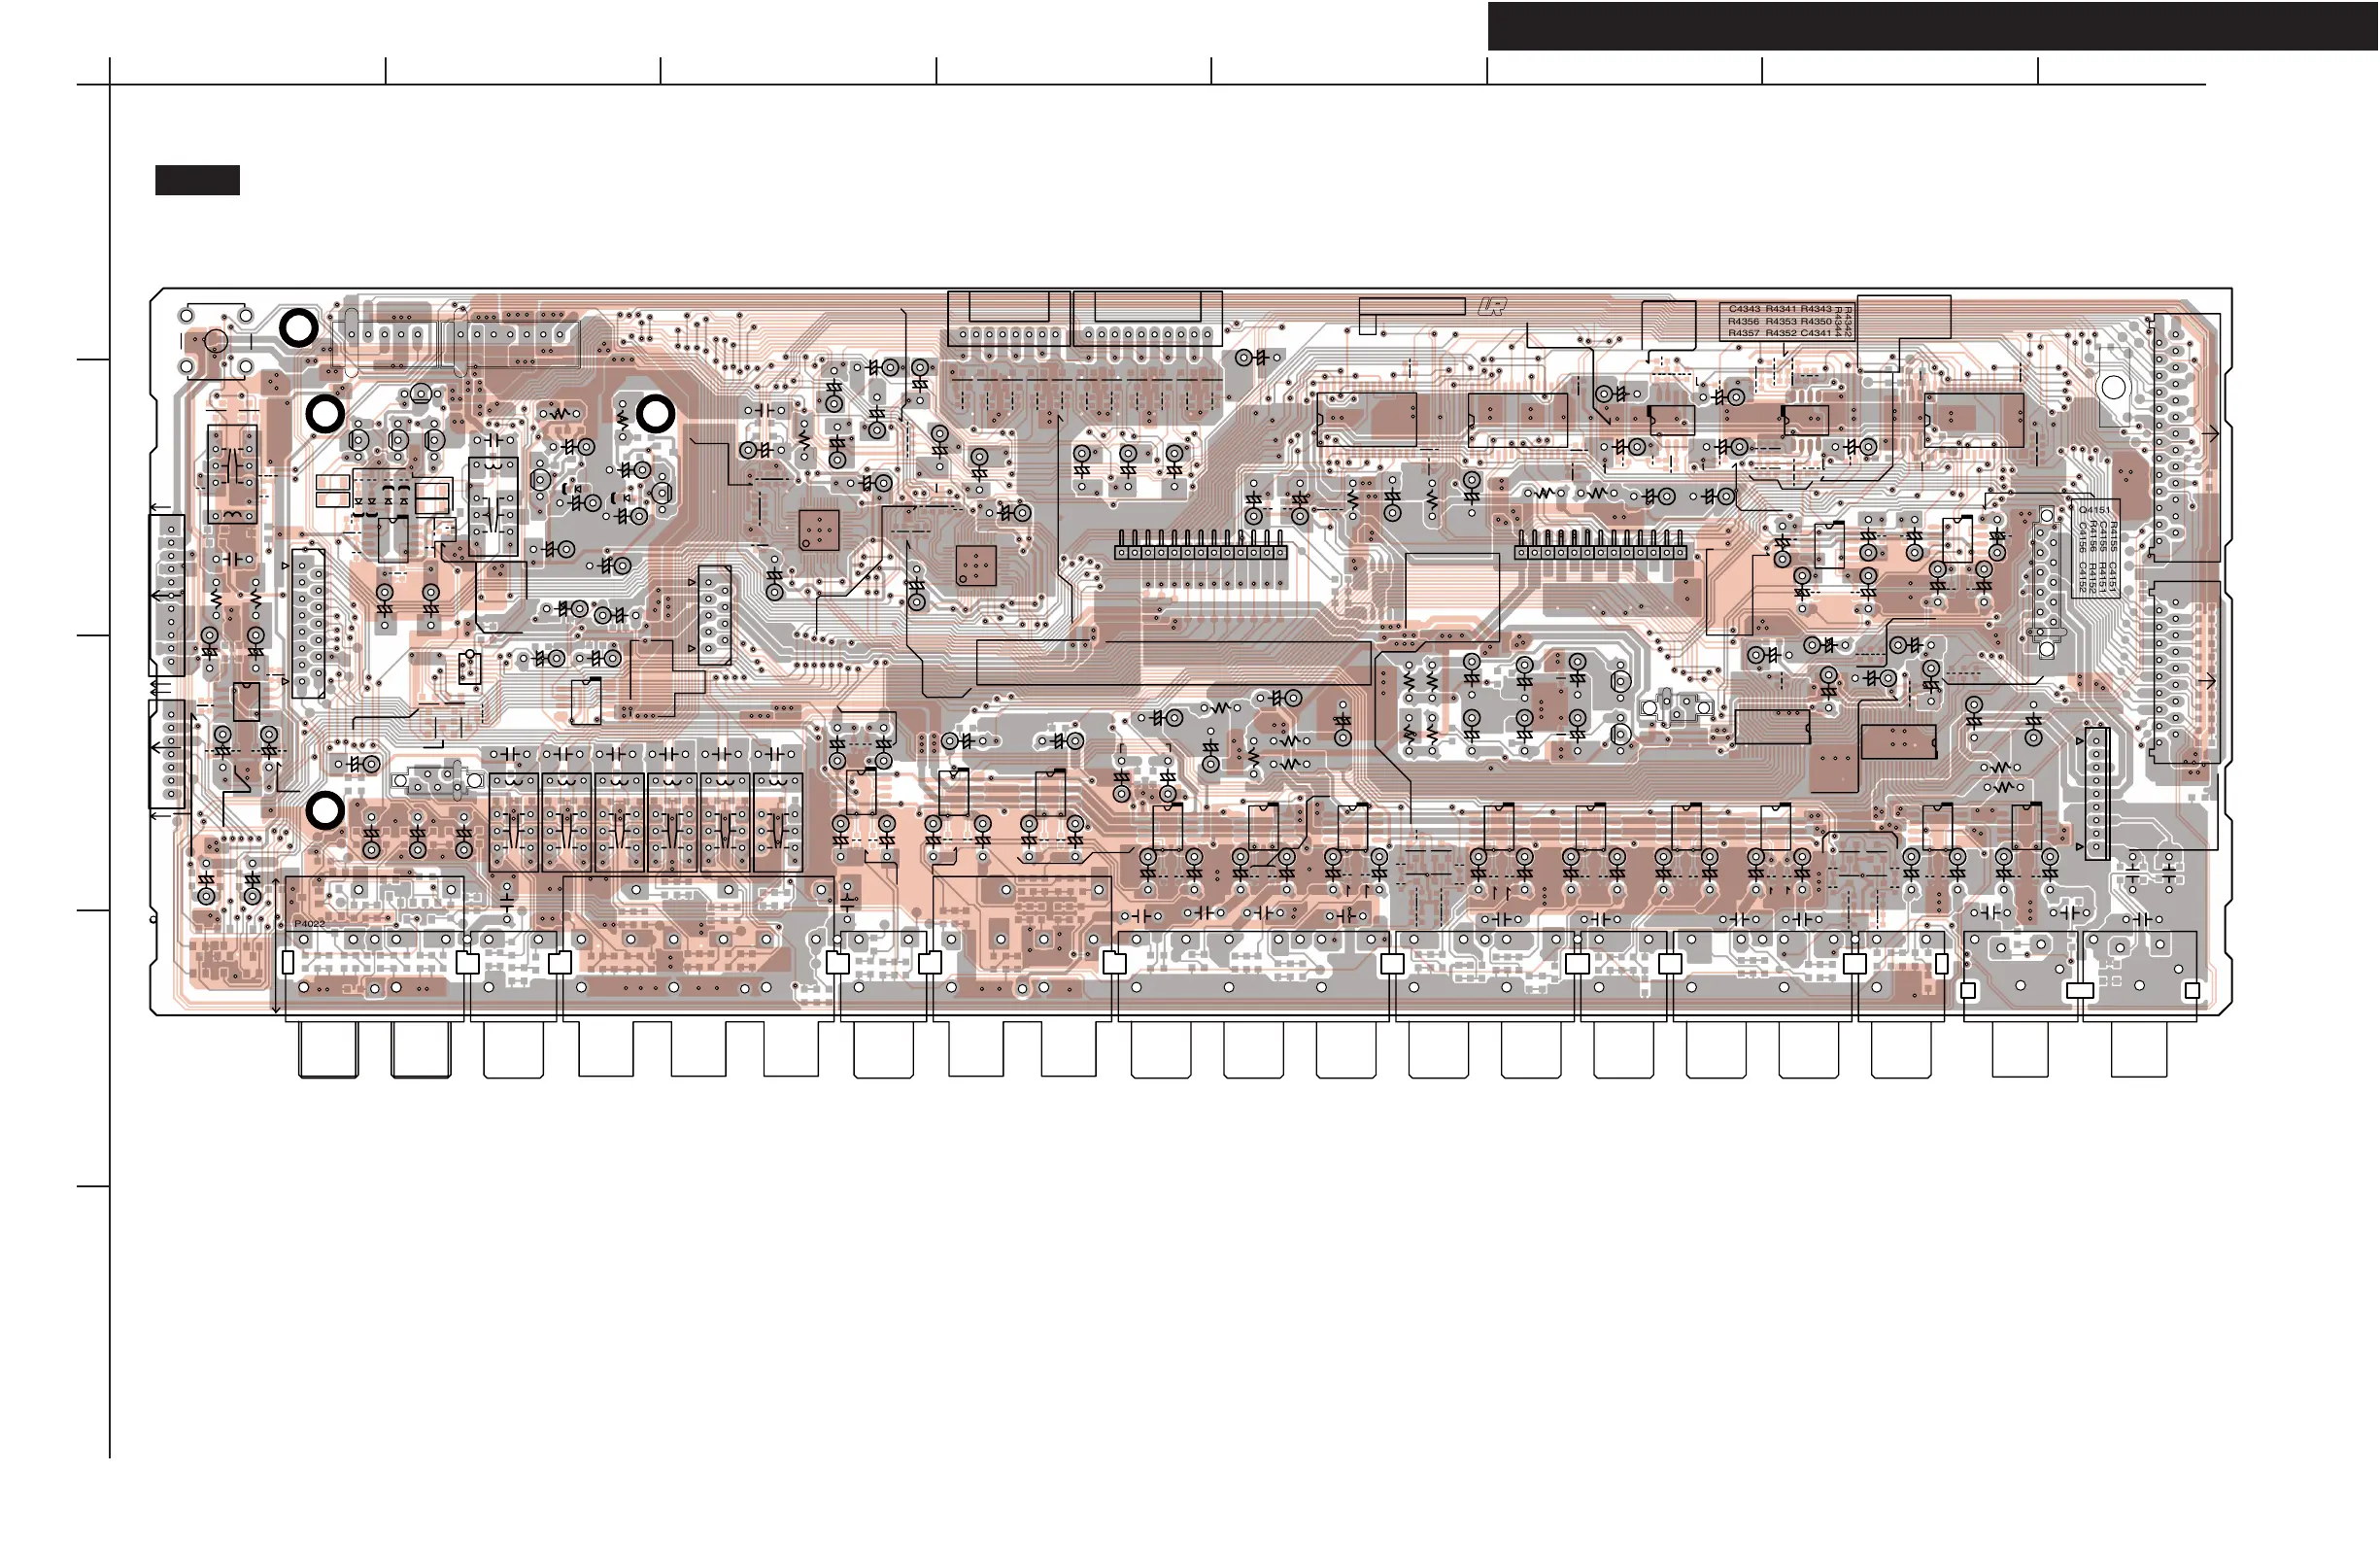Click the rightmost jack outline at bottom
Viewport: 2380px width, 1541px height.
point(2139,1050)
